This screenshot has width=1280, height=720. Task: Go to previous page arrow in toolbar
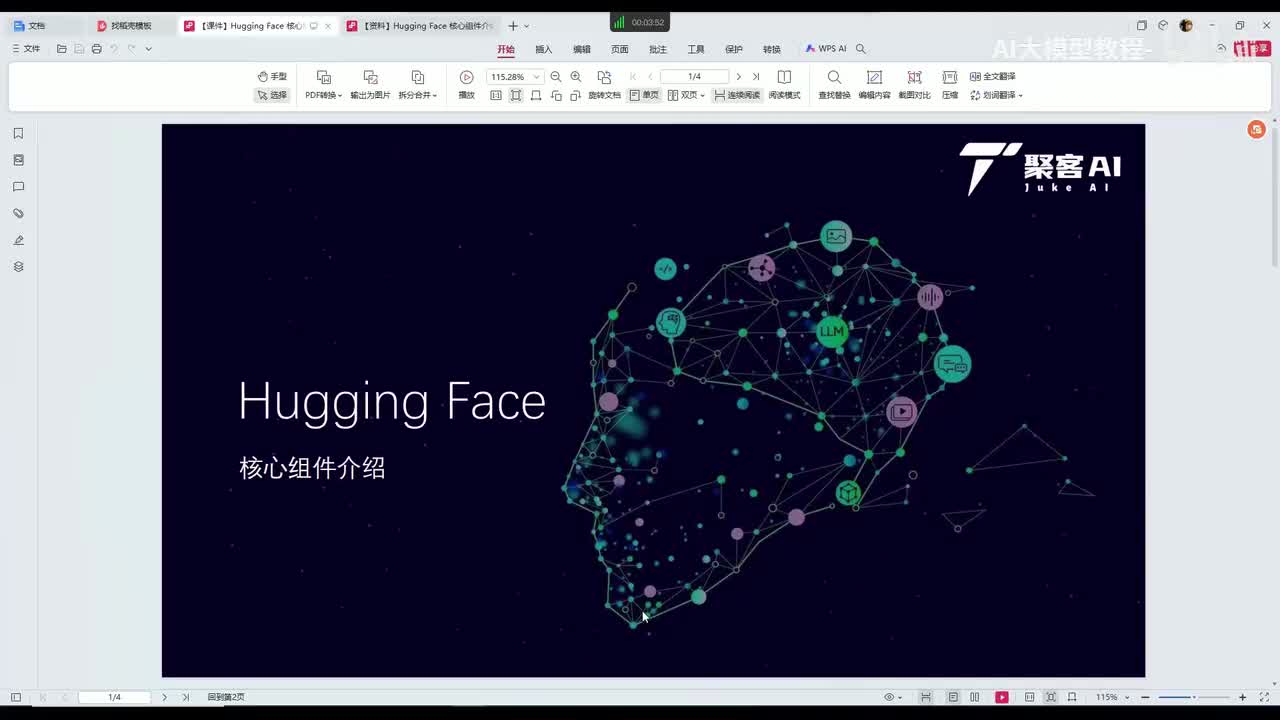(x=650, y=77)
